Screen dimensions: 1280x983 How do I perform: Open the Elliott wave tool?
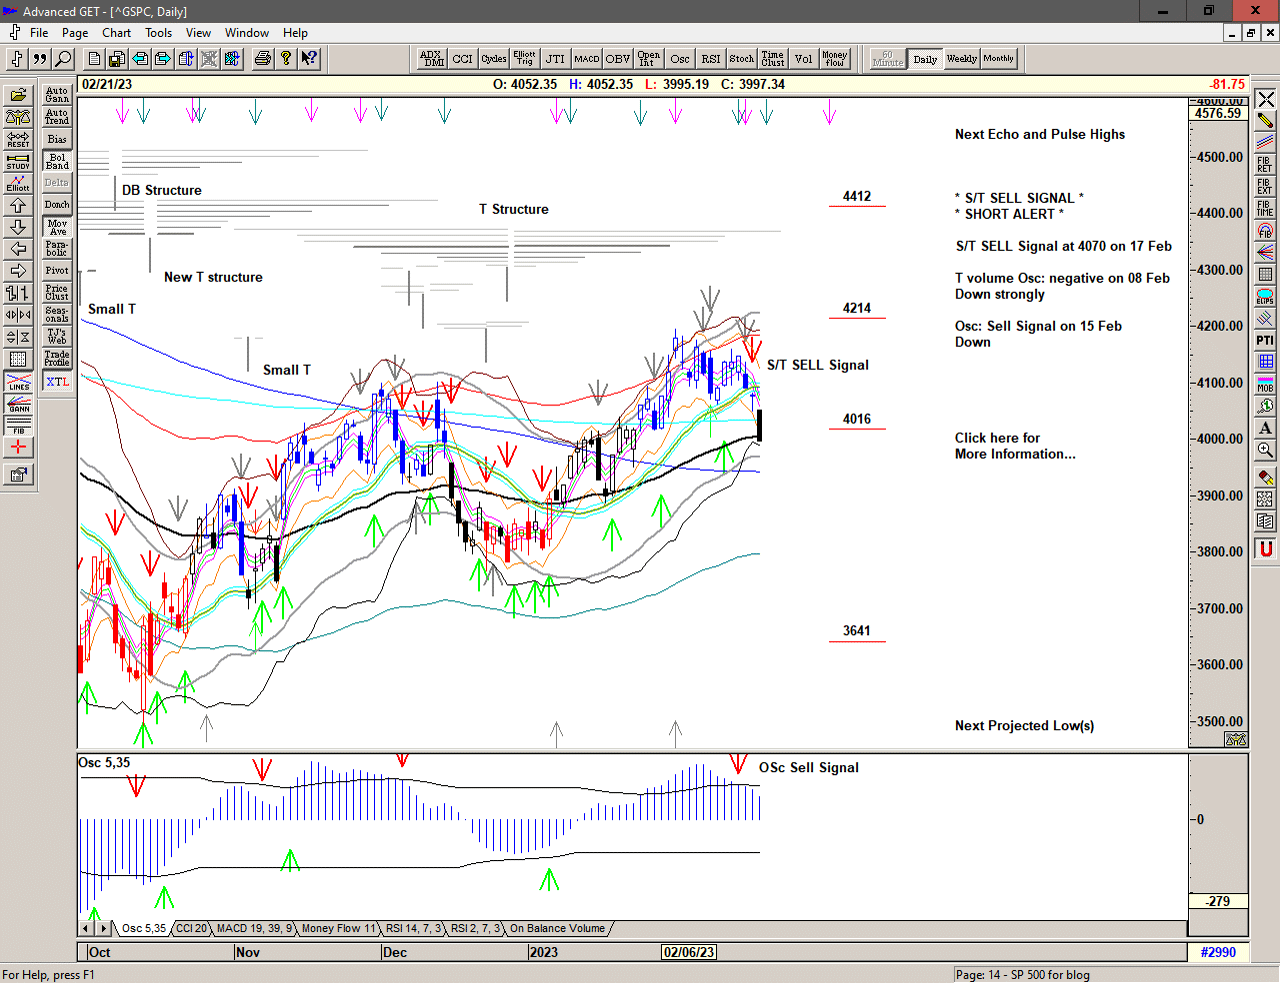click(x=18, y=183)
